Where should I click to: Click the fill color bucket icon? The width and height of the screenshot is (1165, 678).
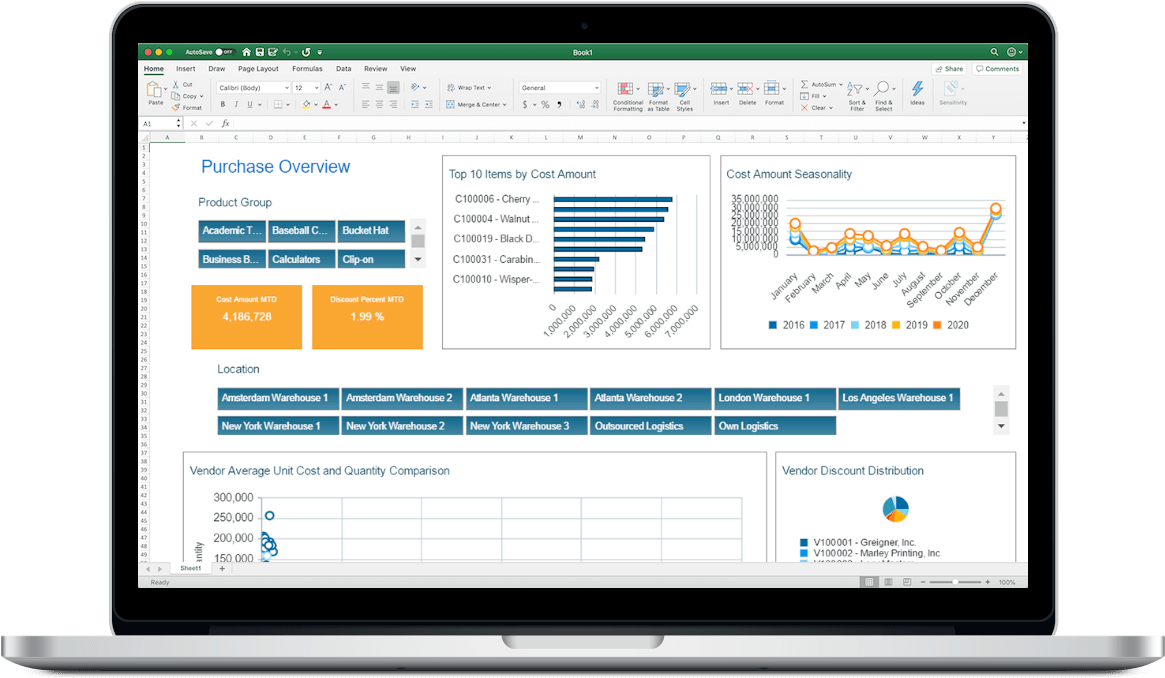(x=306, y=104)
